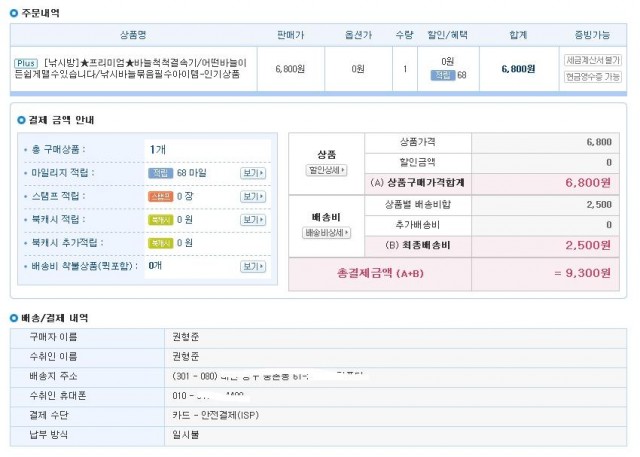Click the 상품가격 row label
Screen dimensions: 640x457
(x=418, y=142)
